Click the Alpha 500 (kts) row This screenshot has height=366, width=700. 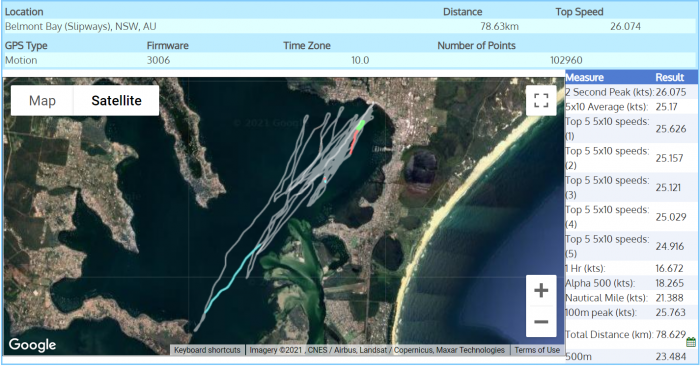click(631, 283)
